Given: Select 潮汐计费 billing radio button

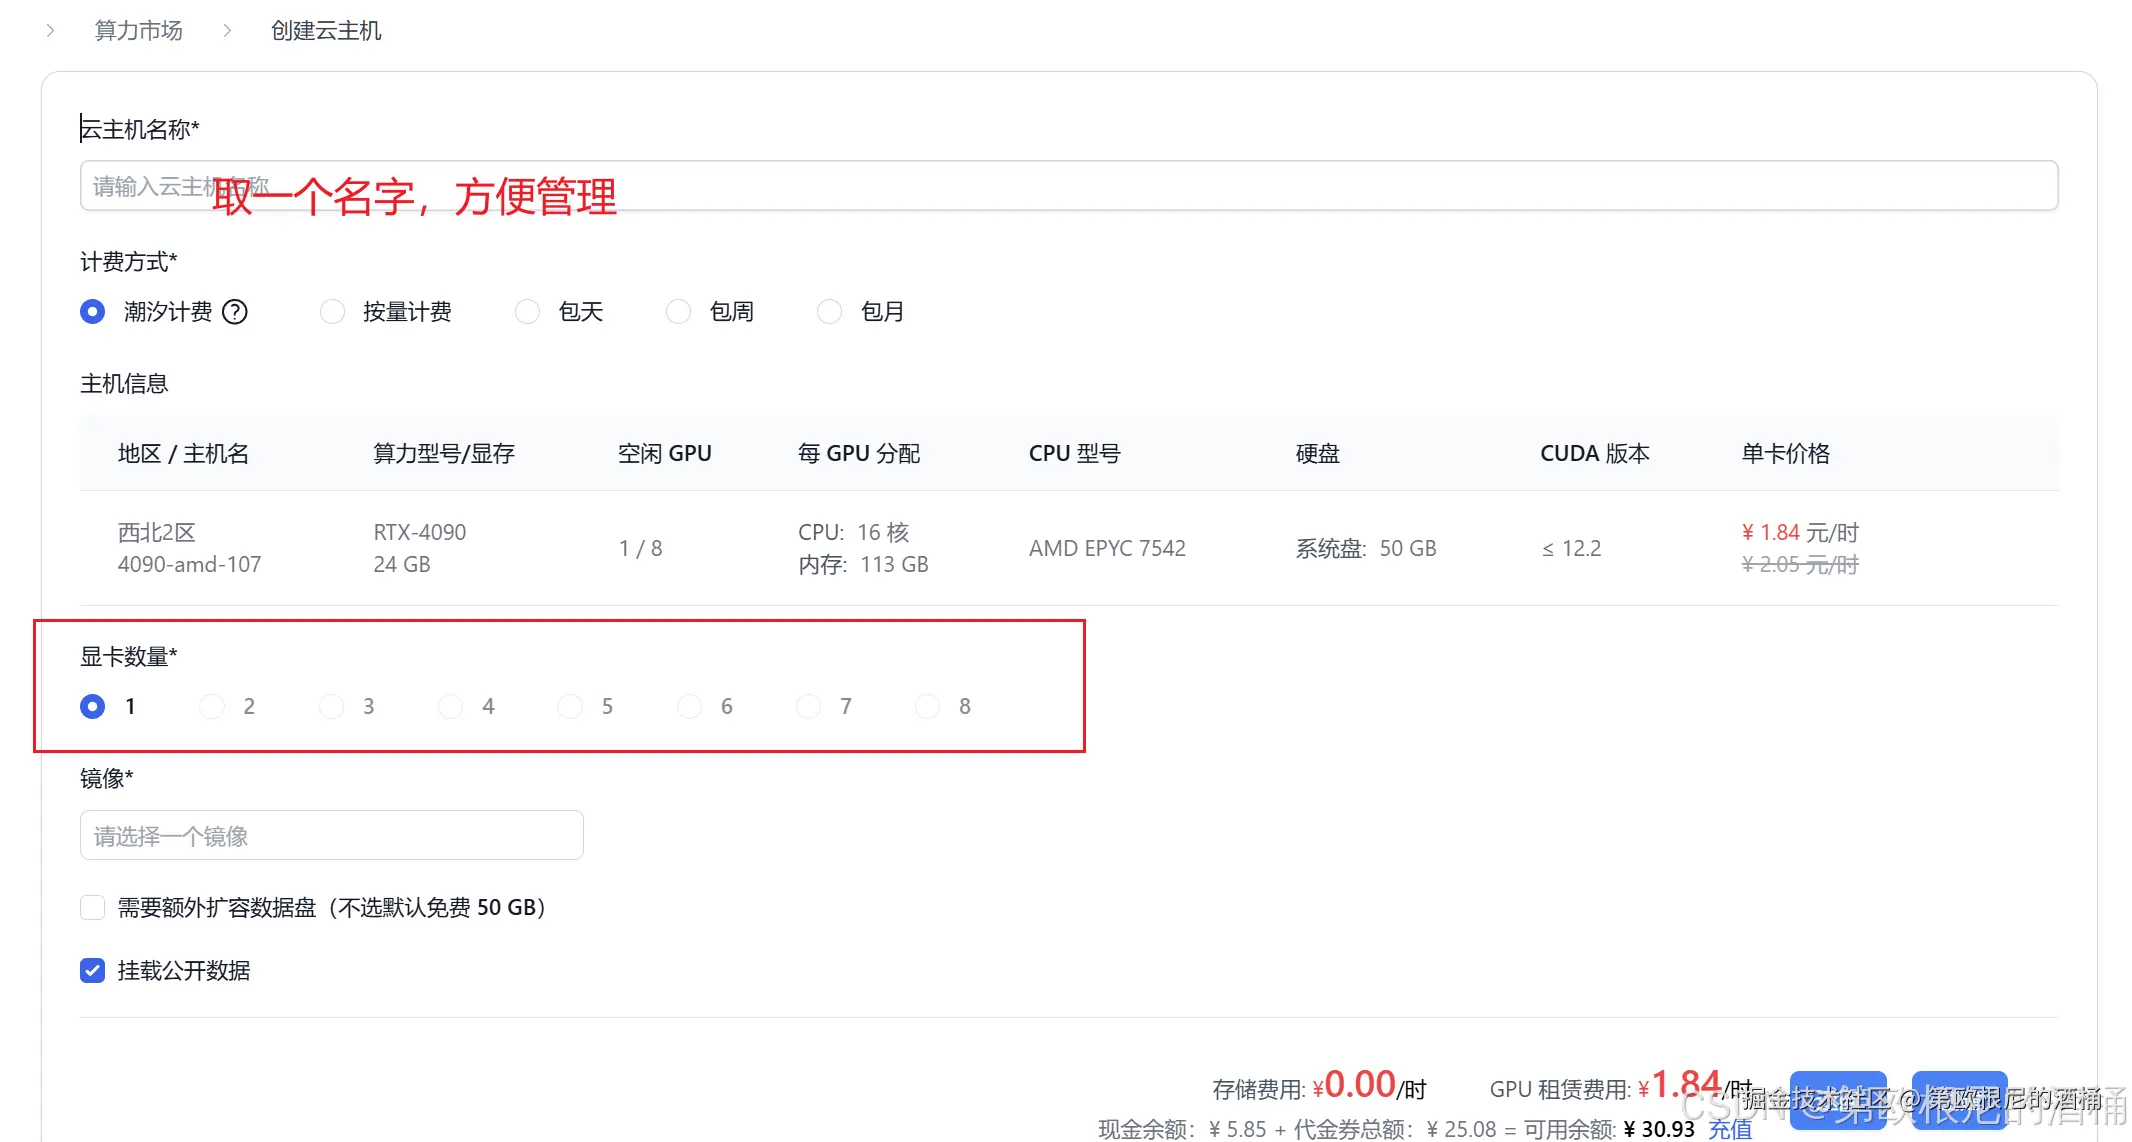Looking at the screenshot, I should click(92, 312).
